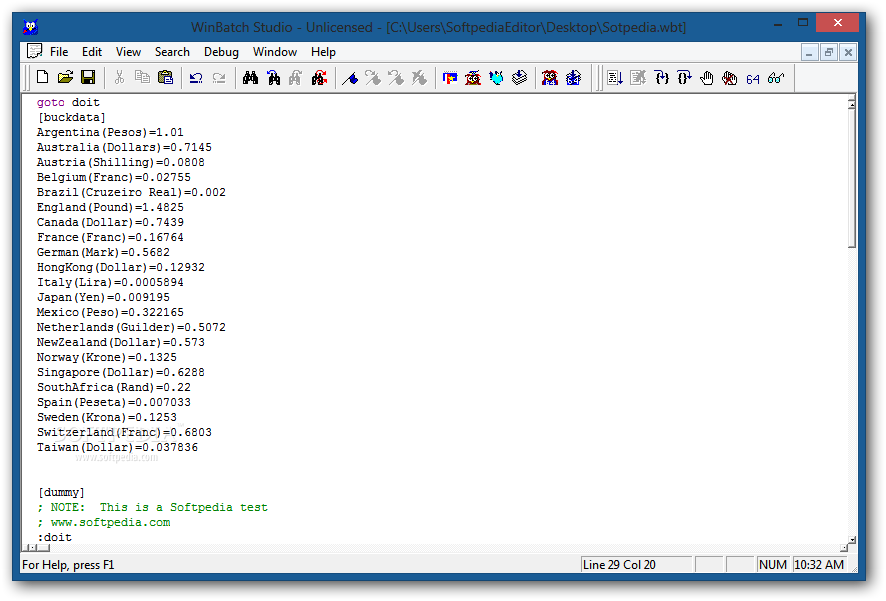Screen dimensions: 886x601
Task: Click the grayed-out binoculars icon
Action: 296,77
